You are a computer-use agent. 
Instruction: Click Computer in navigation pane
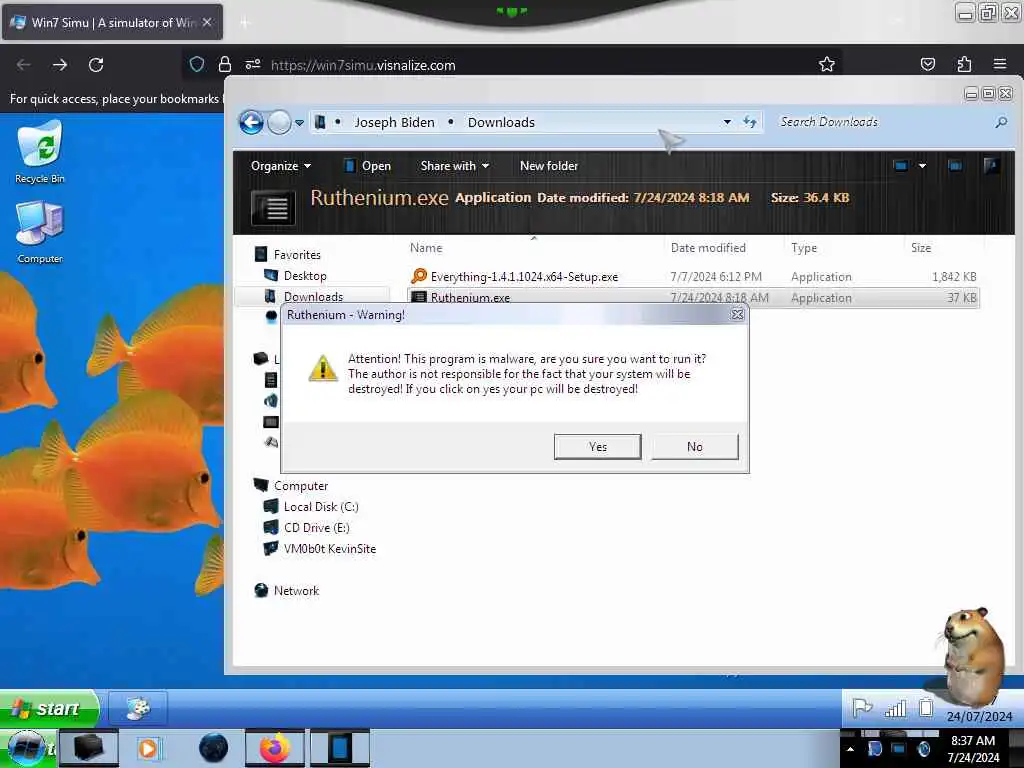[301, 486]
